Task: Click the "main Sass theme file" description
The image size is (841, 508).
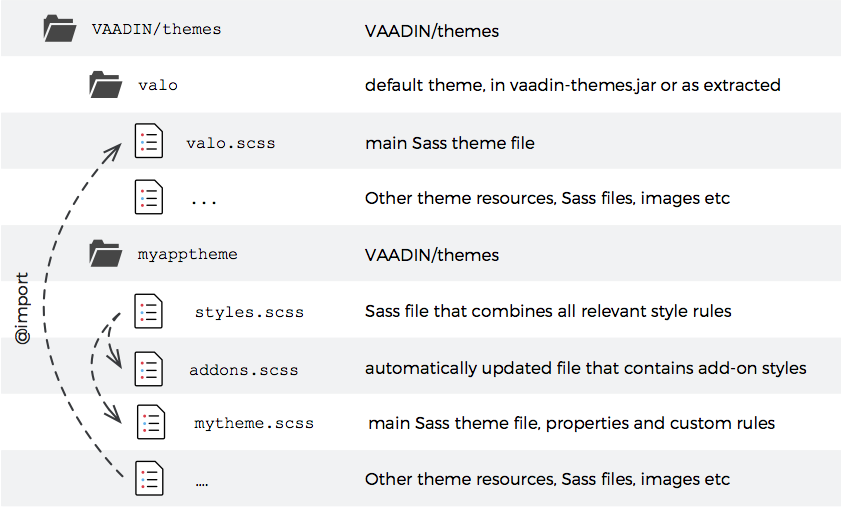Action: pos(449,143)
